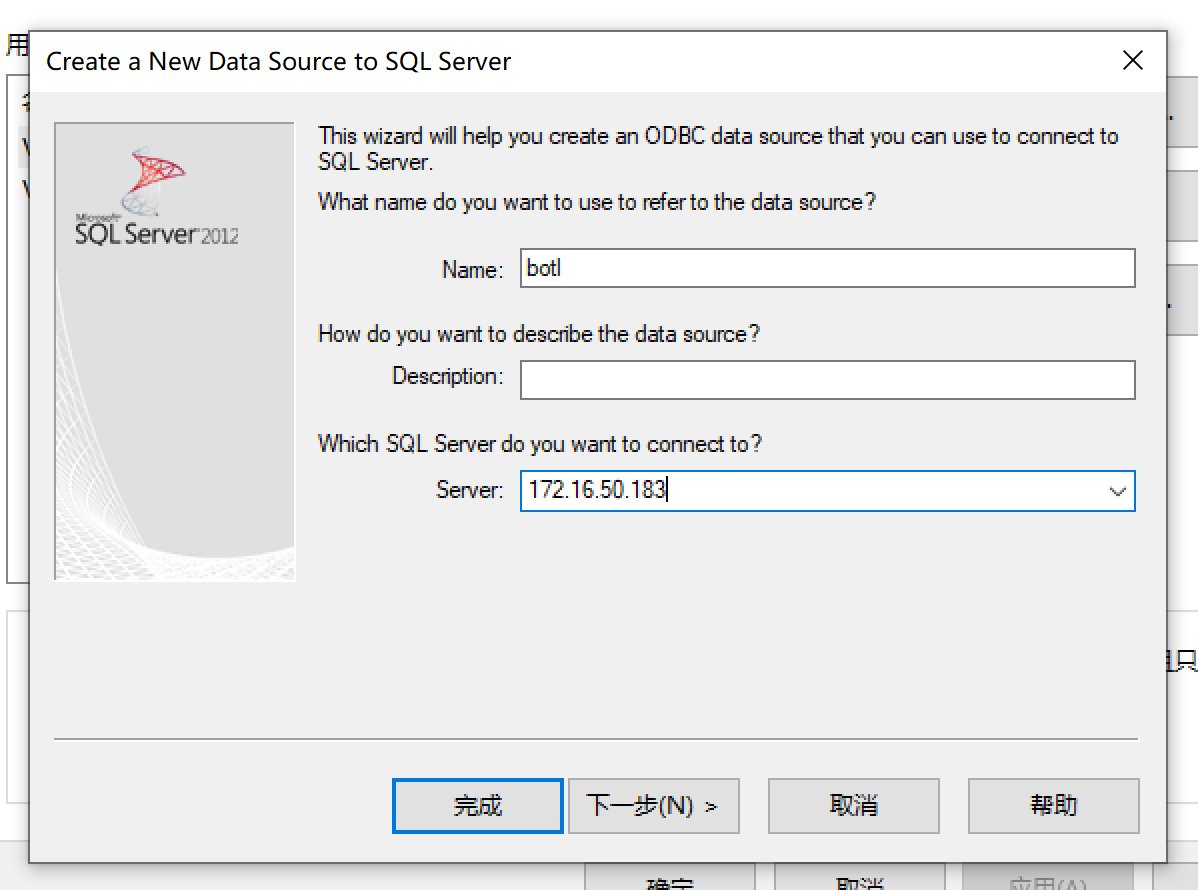Open help with the 帮助 button
Image resolution: width=1198 pixels, height=890 pixels.
pos(1053,806)
